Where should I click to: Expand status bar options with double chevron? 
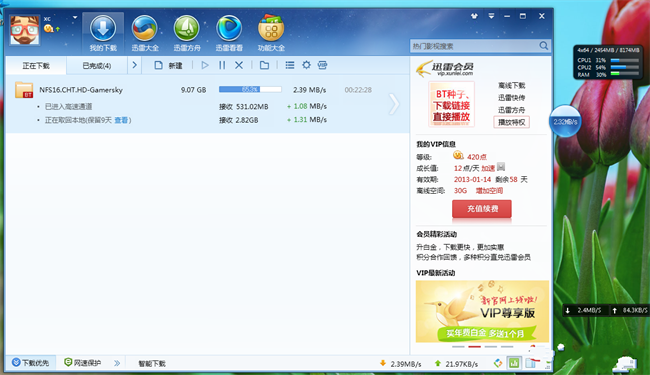point(117,363)
